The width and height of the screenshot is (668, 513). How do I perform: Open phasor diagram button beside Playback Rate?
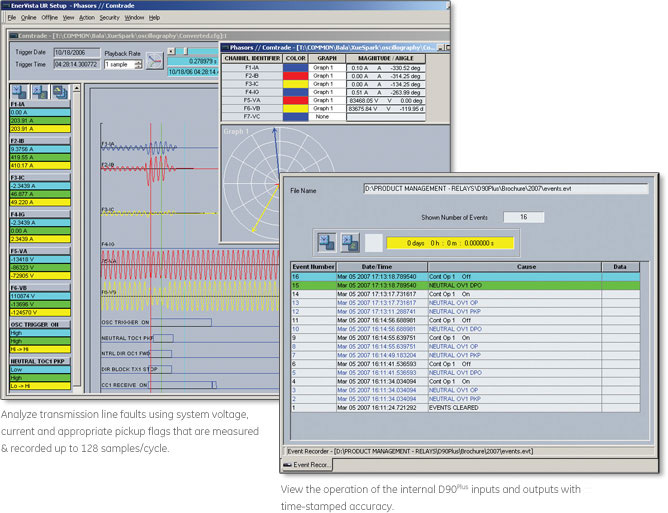point(155,61)
